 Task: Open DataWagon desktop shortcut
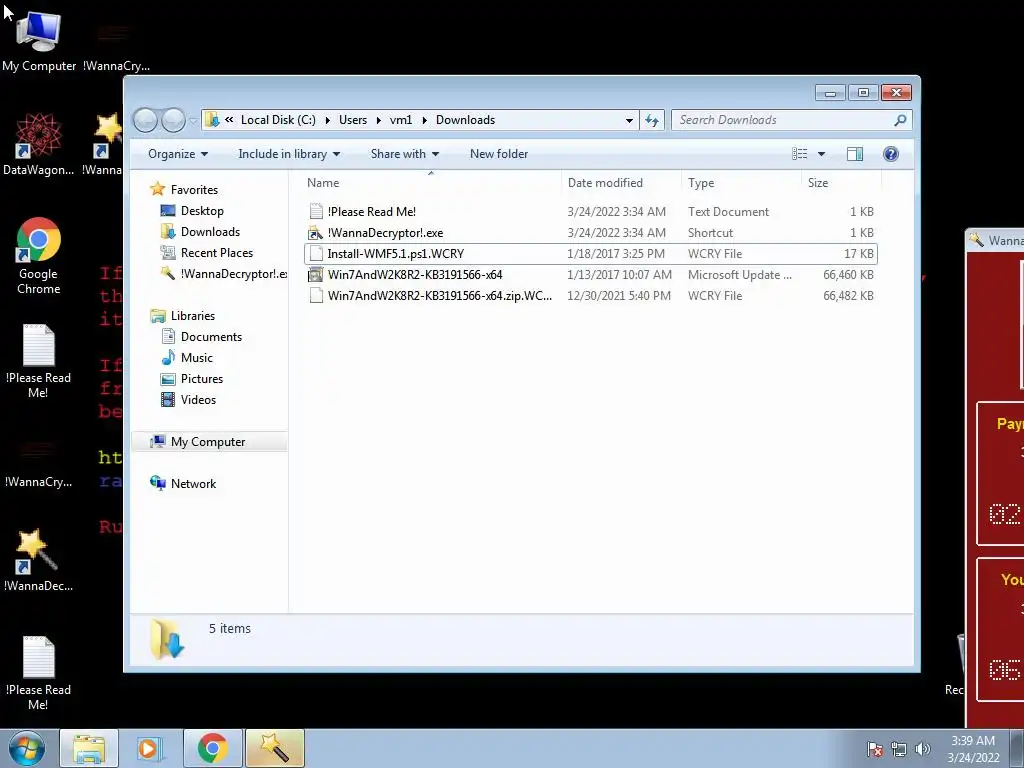39,144
